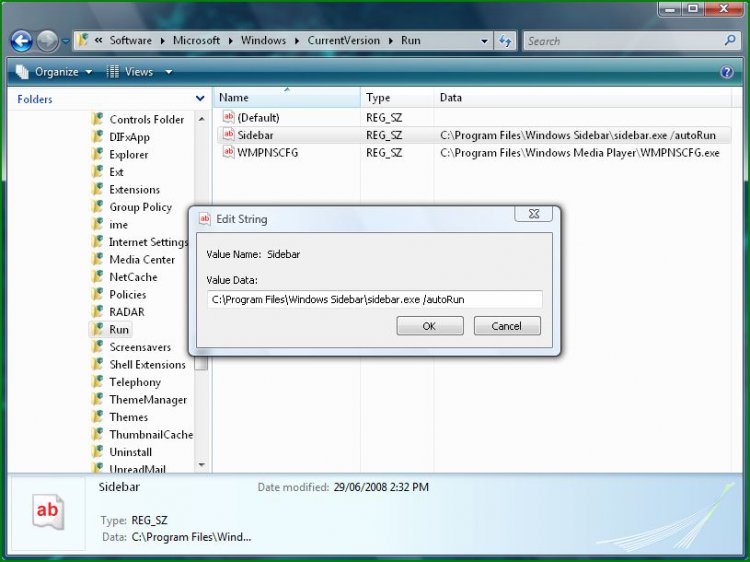Minimize the main window
This screenshot has height=562, width=750.
point(671,8)
